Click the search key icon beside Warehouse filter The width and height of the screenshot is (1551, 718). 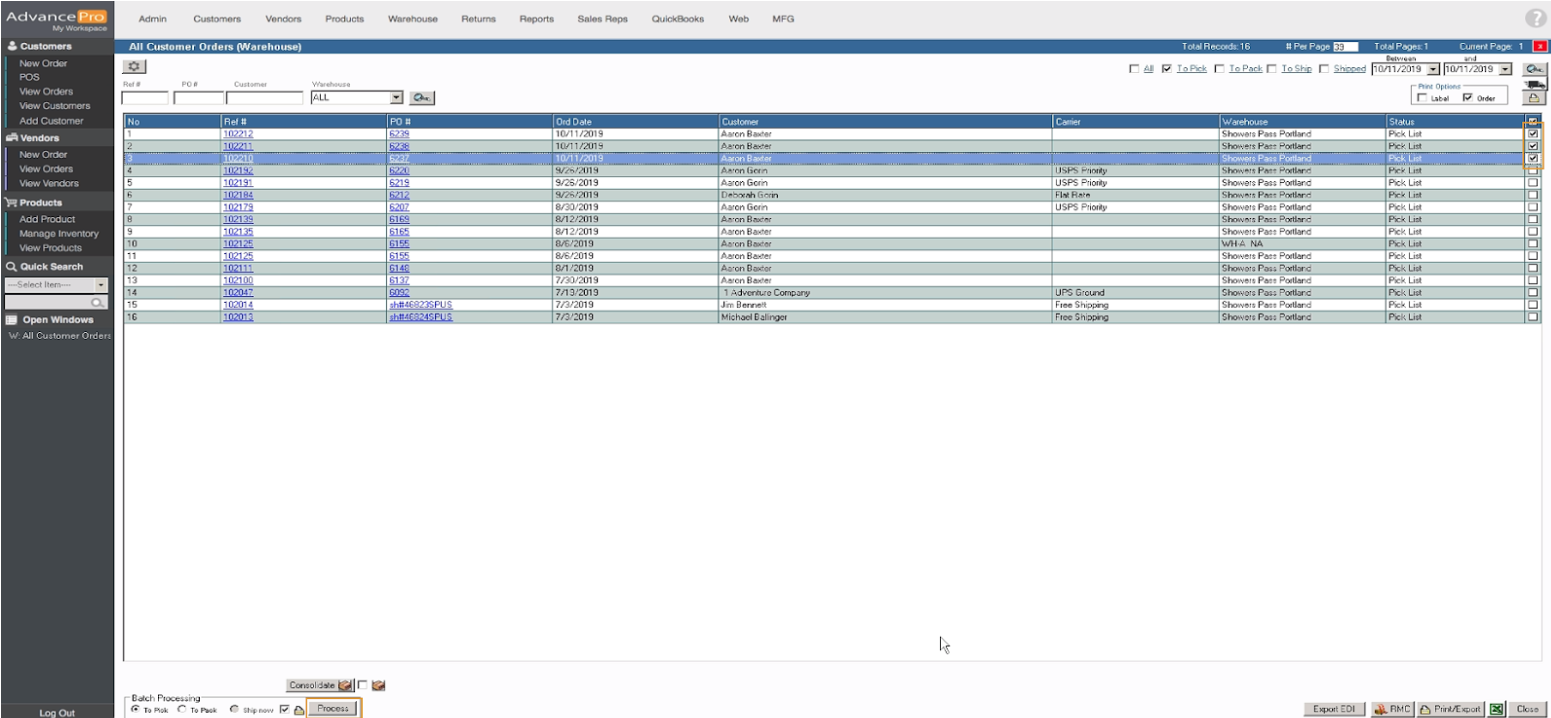(422, 98)
